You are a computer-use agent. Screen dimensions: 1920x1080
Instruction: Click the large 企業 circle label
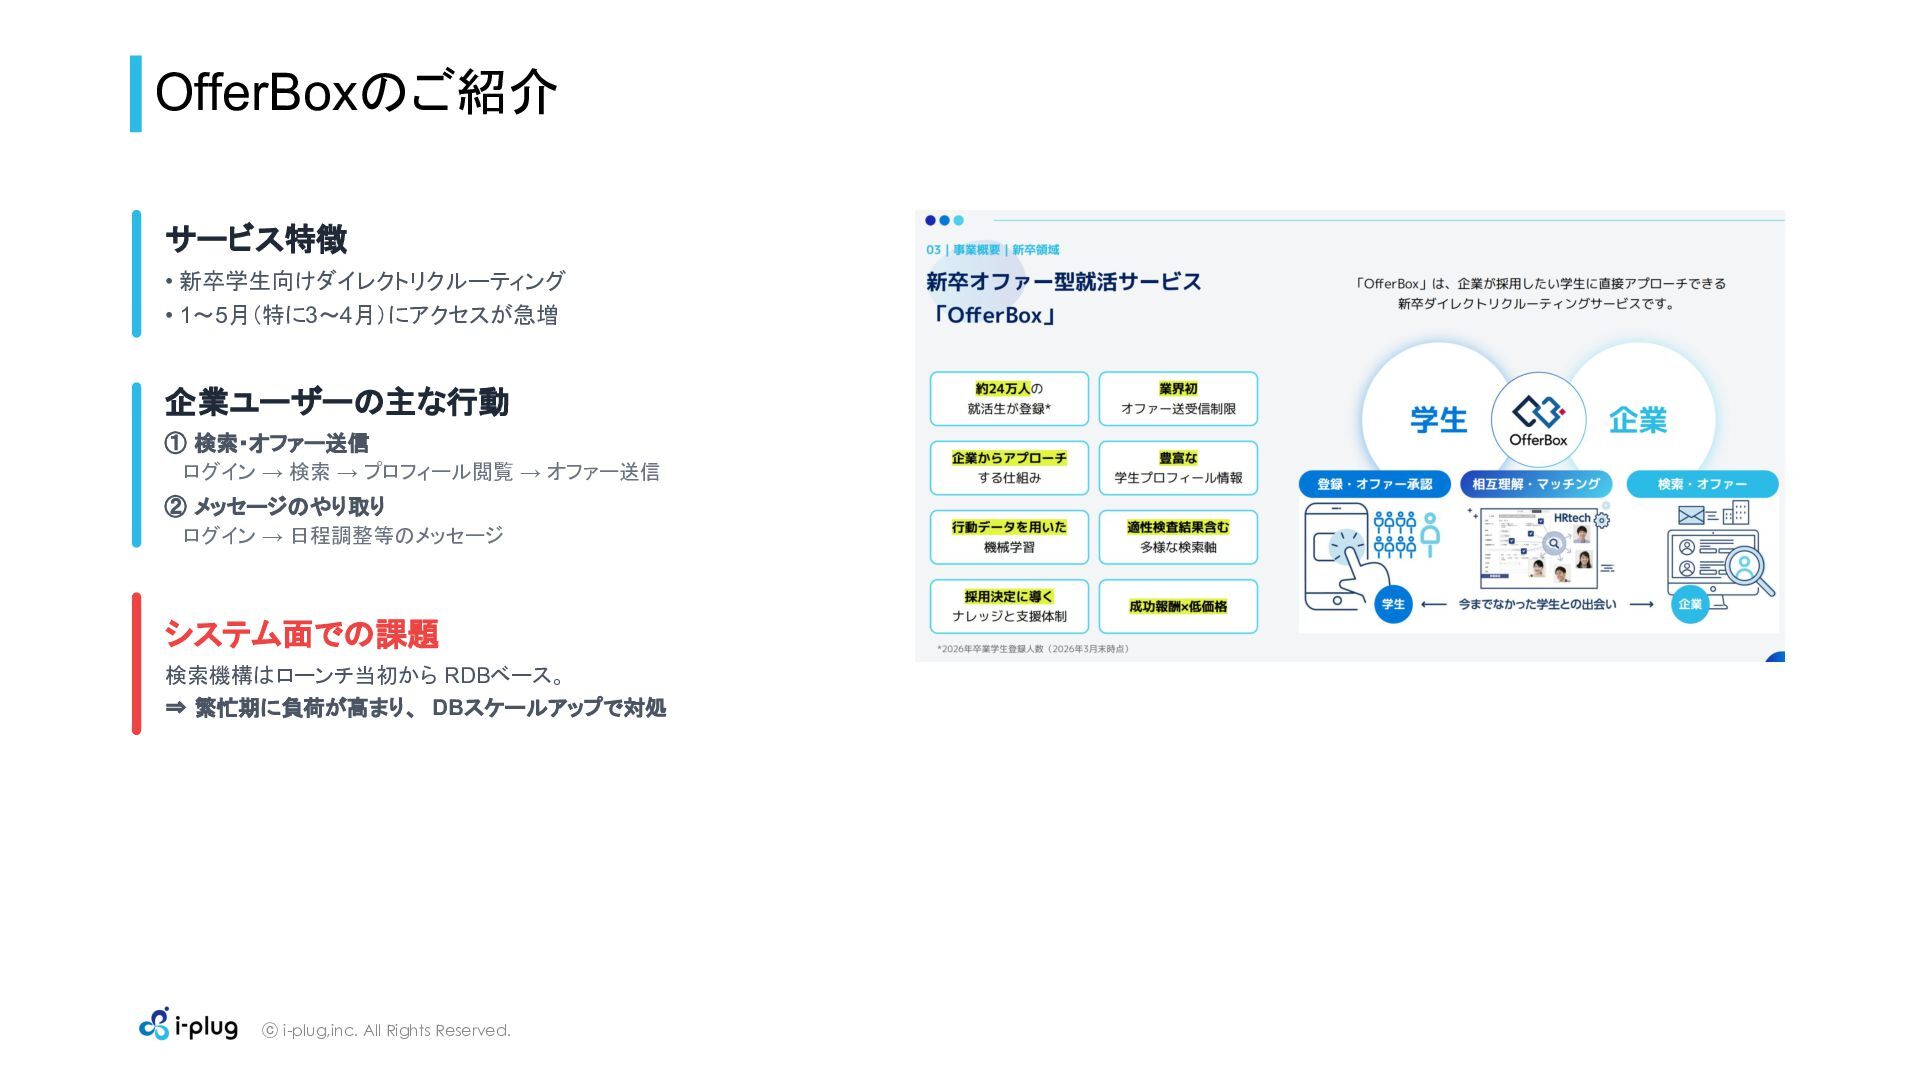(1638, 420)
